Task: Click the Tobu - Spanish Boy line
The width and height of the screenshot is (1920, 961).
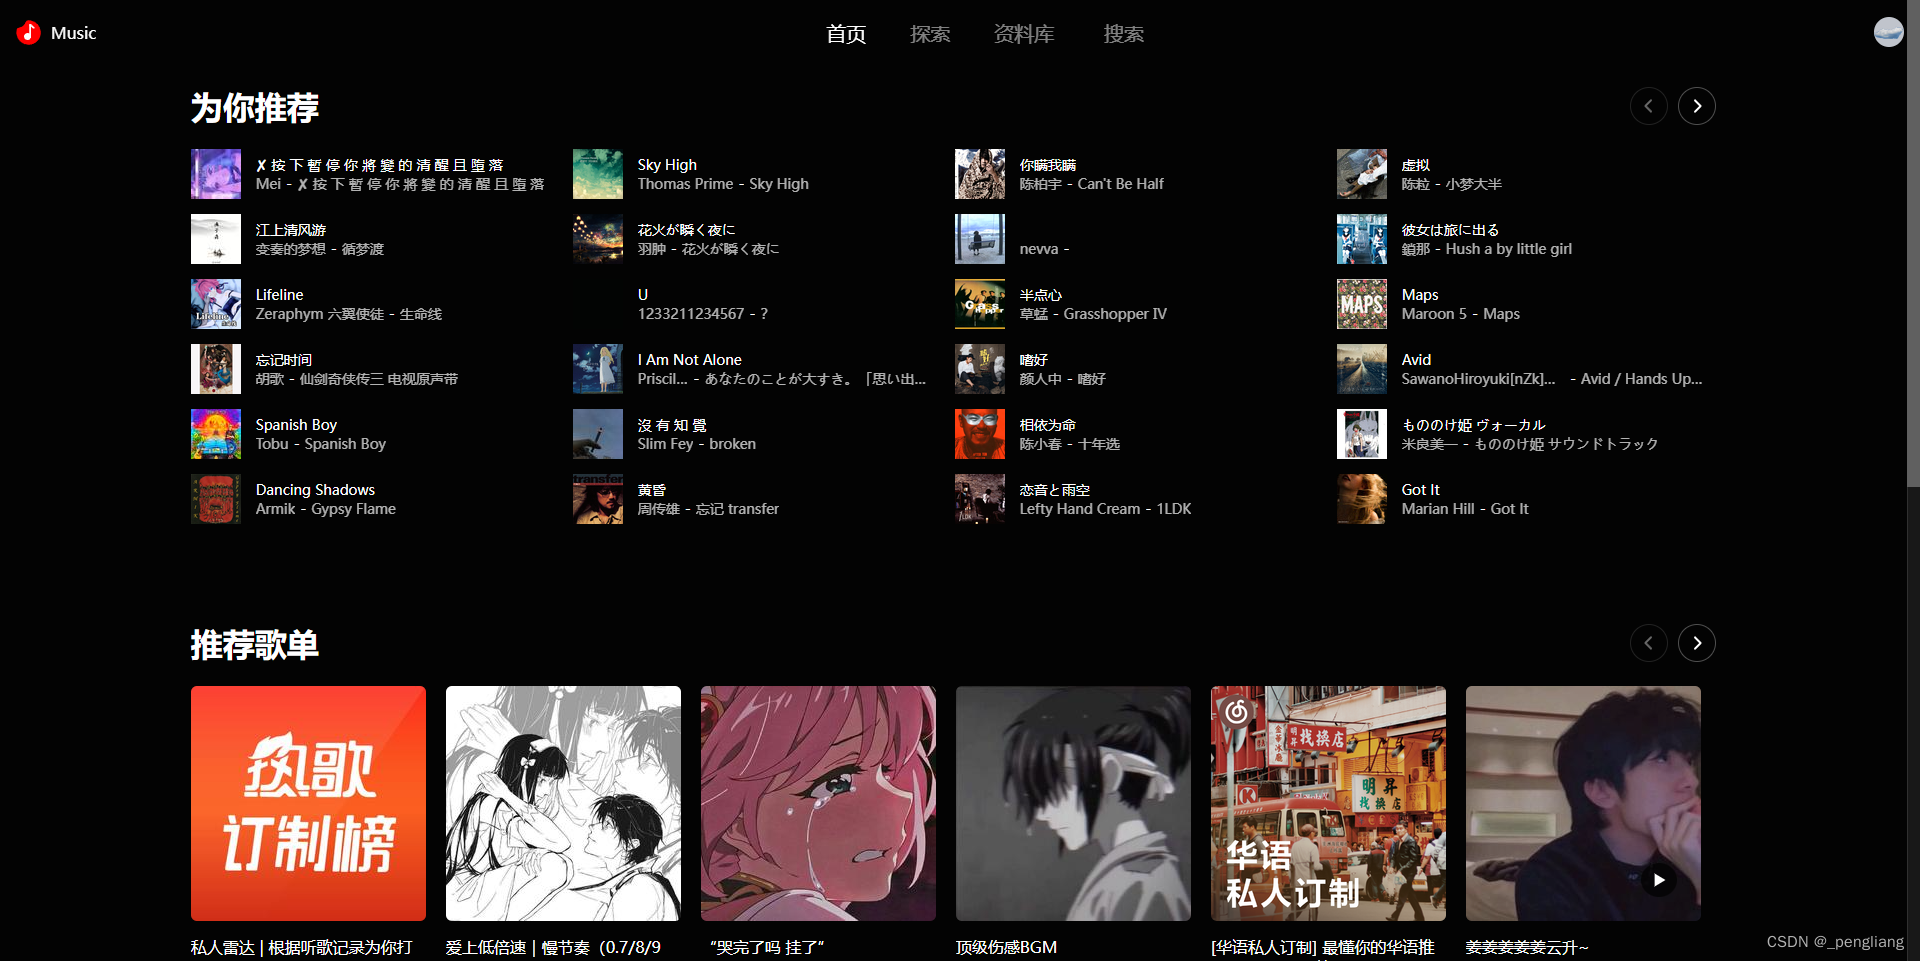Action: tap(320, 444)
